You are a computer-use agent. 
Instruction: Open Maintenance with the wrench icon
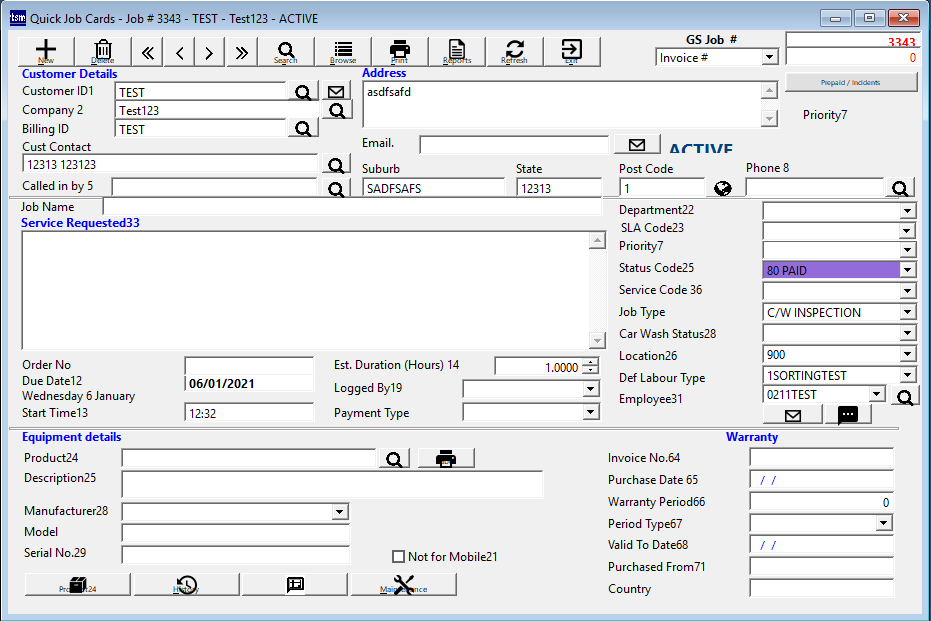coord(403,585)
